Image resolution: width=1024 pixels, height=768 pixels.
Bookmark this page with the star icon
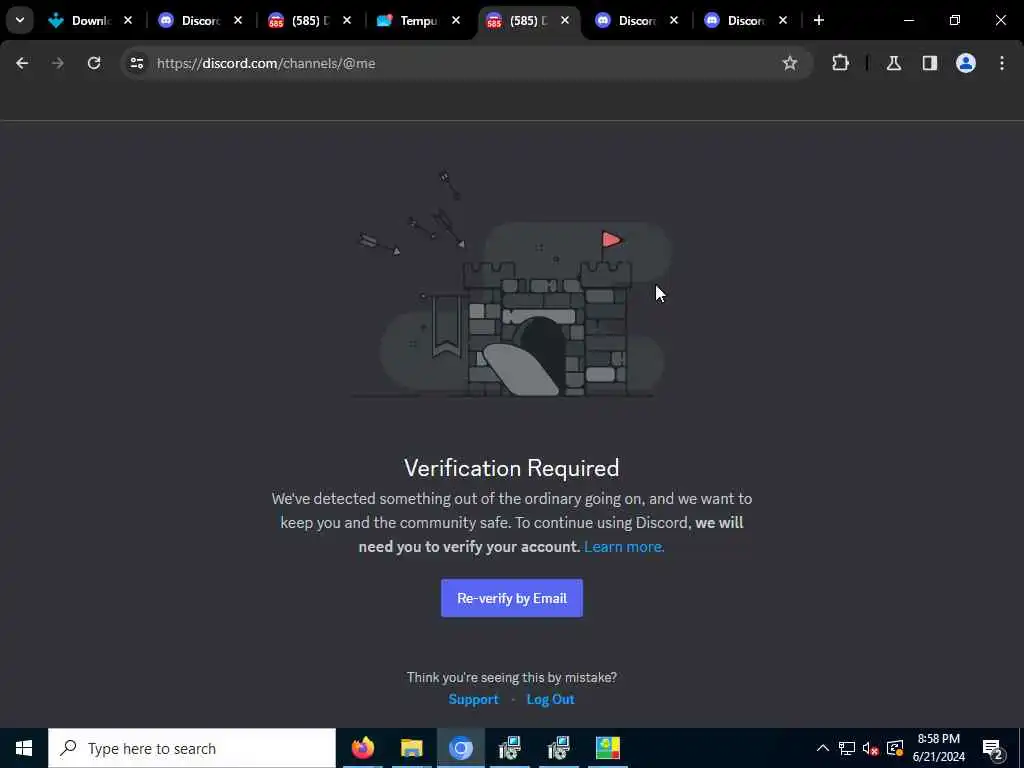(x=790, y=63)
